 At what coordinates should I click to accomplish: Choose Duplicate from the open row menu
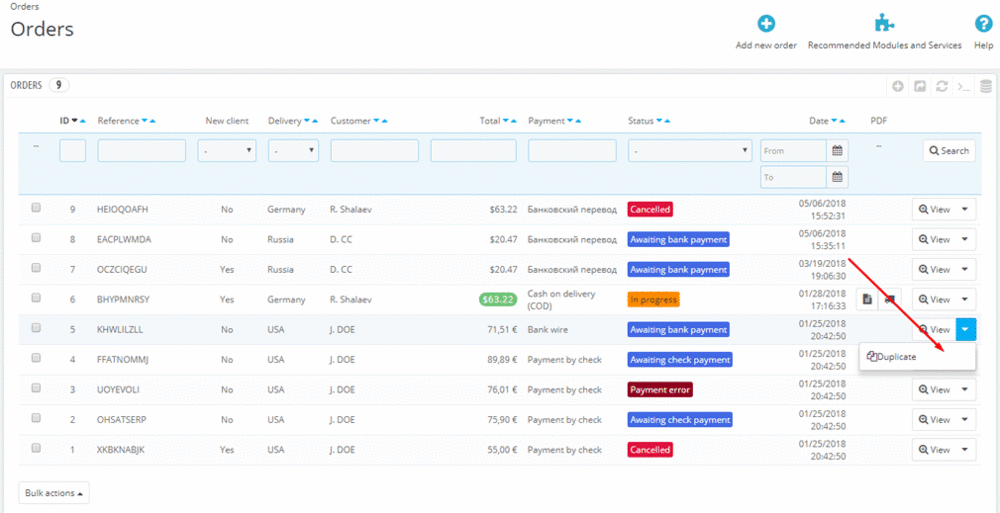(x=892, y=357)
